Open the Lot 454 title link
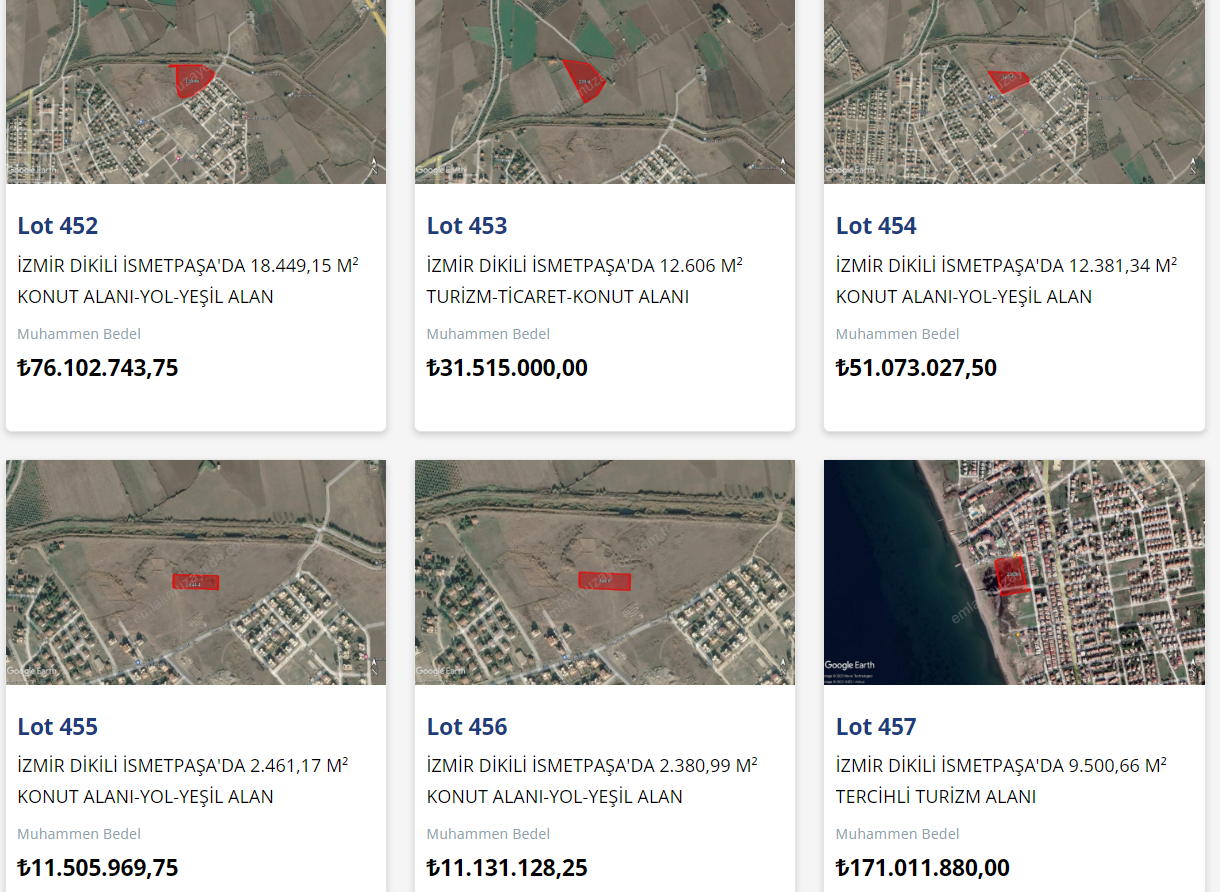 click(876, 226)
